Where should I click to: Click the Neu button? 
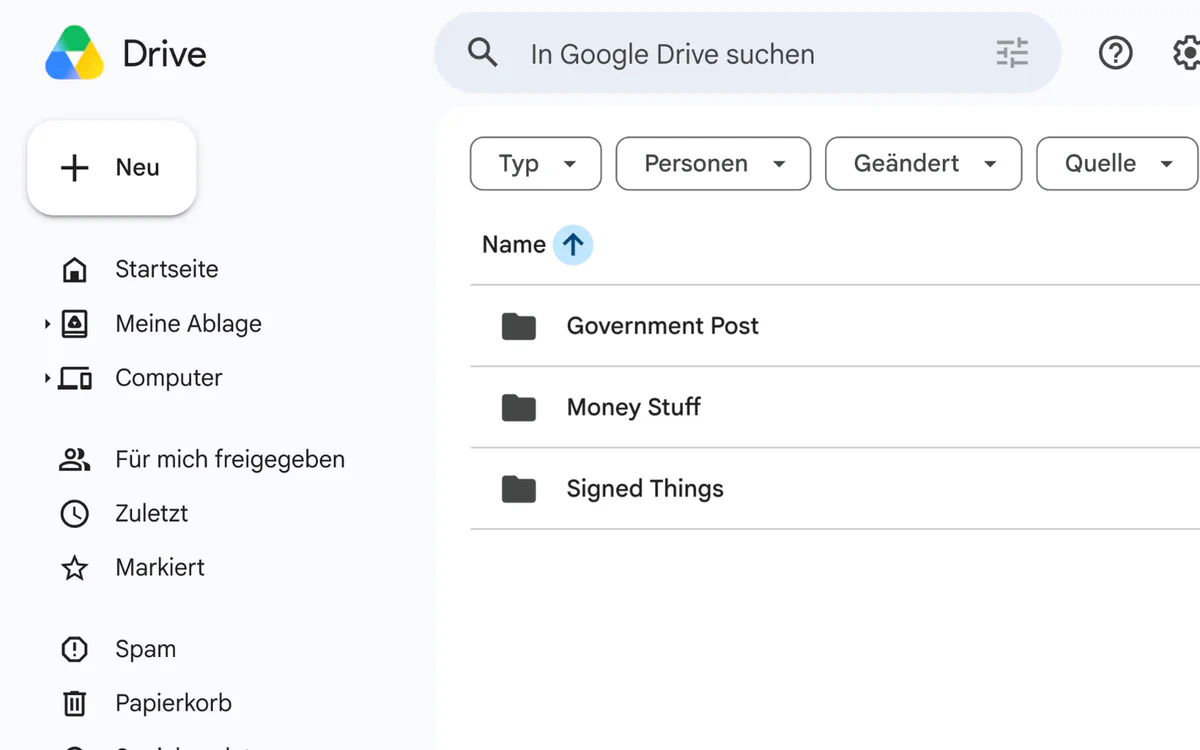(112, 168)
